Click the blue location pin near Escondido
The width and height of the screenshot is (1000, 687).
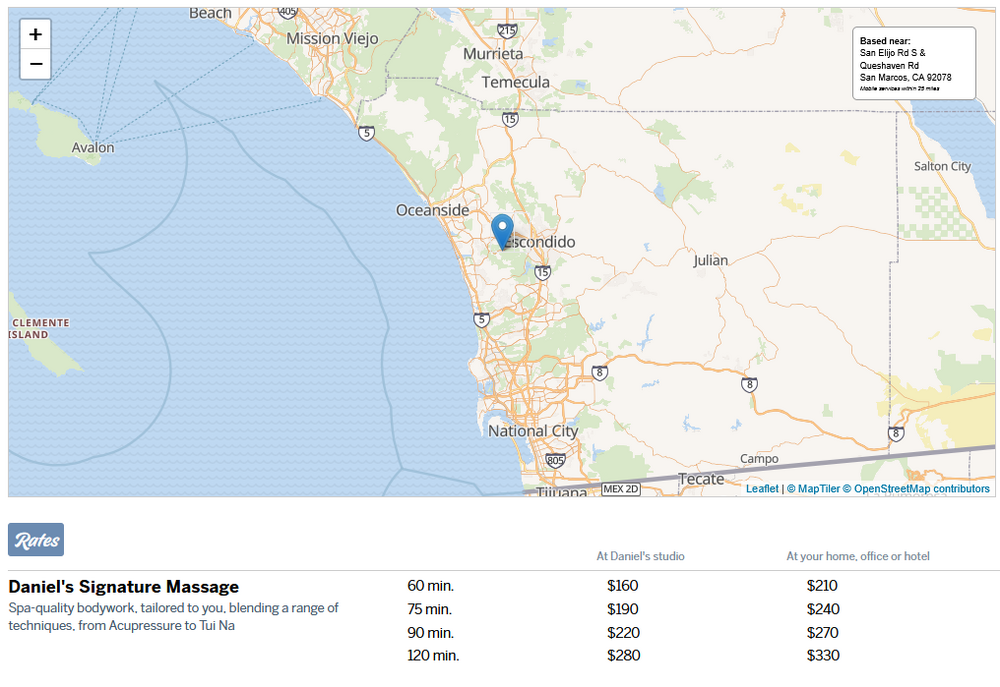point(503,230)
